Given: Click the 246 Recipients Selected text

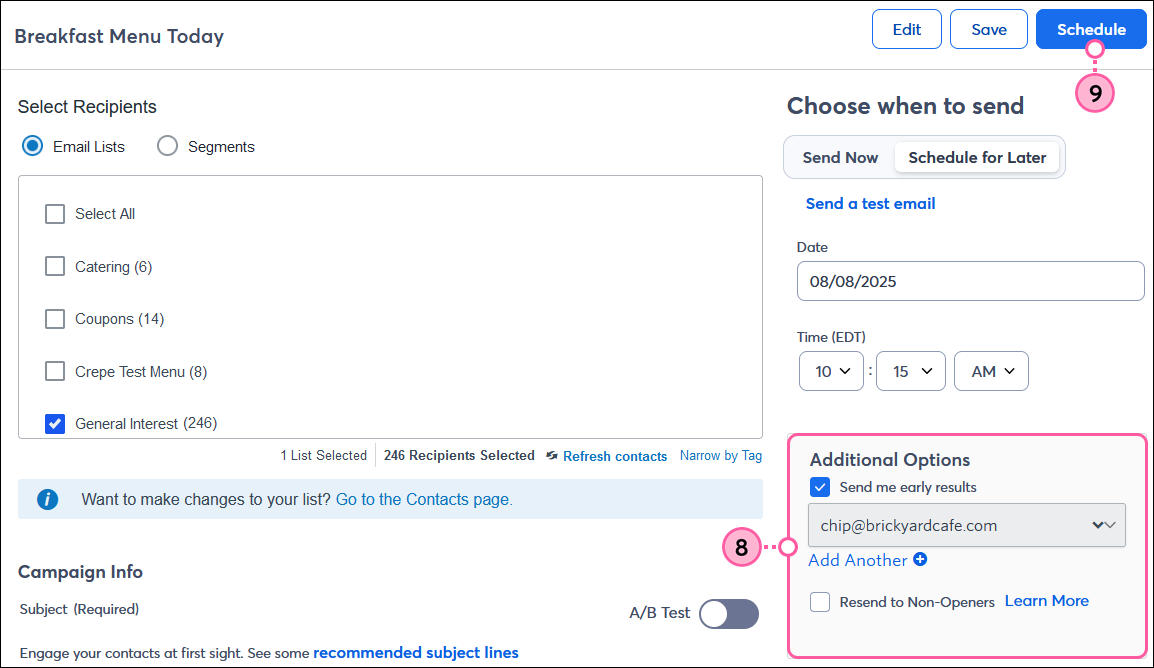Looking at the screenshot, I should tap(459, 455).
